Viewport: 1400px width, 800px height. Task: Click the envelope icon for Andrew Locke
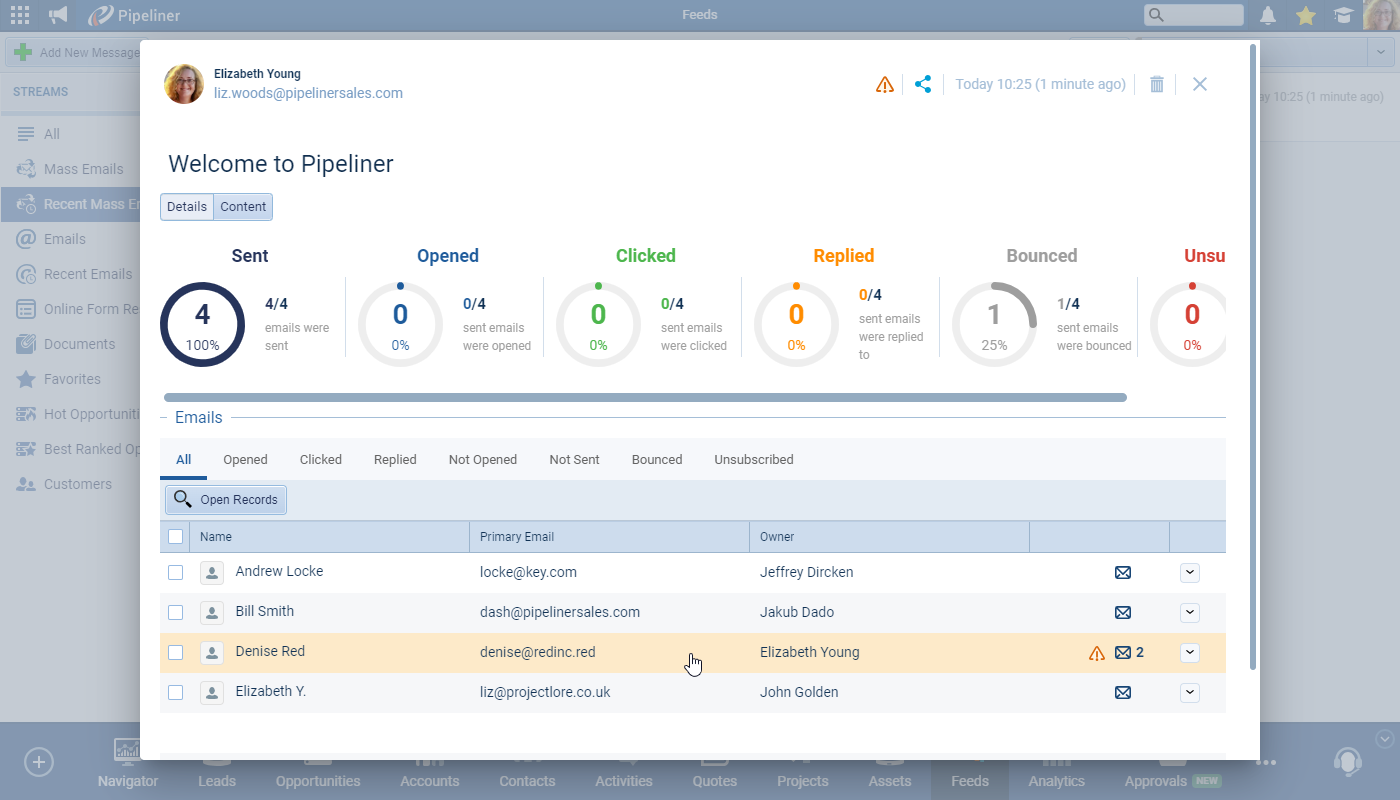click(1123, 572)
